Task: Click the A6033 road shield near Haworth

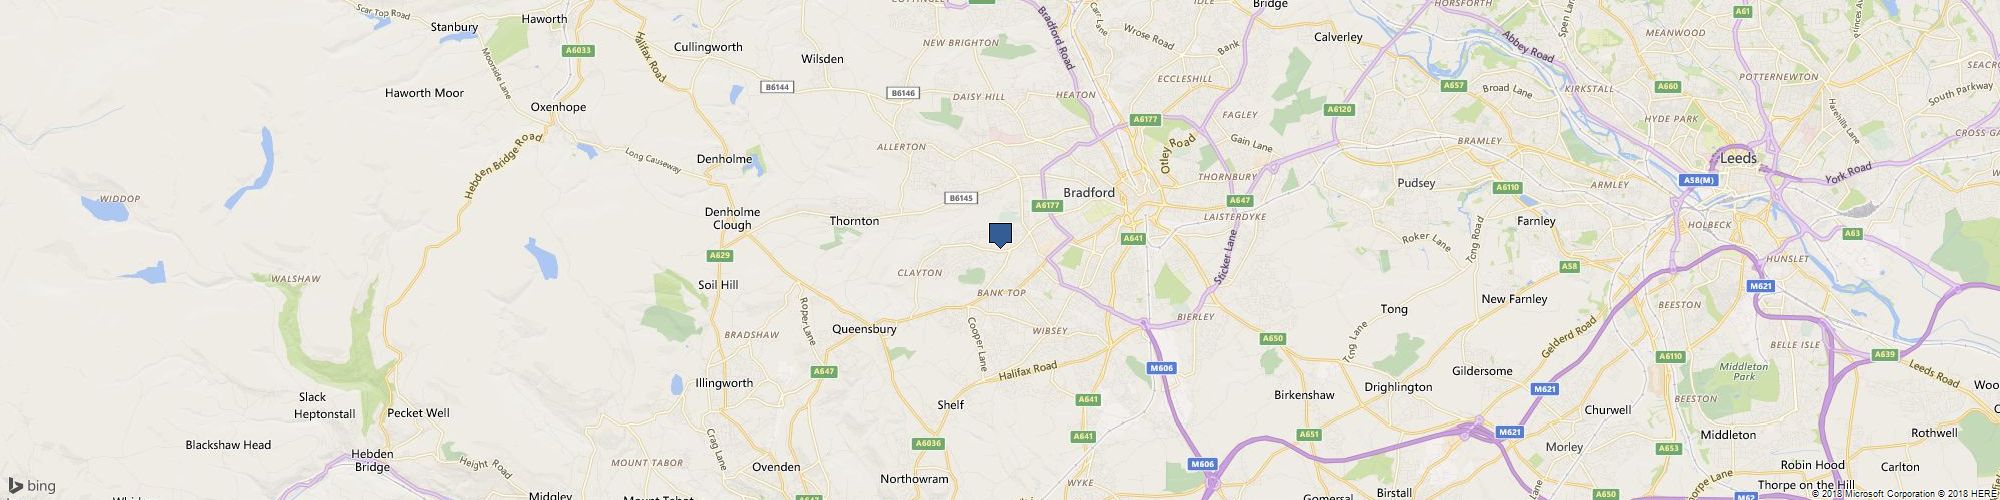Action: [578, 50]
